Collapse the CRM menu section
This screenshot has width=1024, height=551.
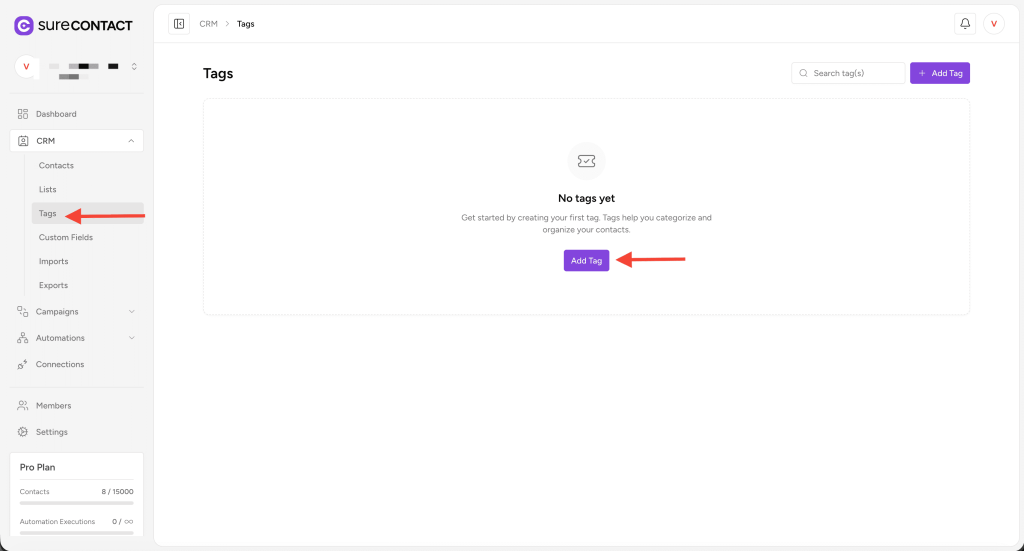click(x=131, y=141)
